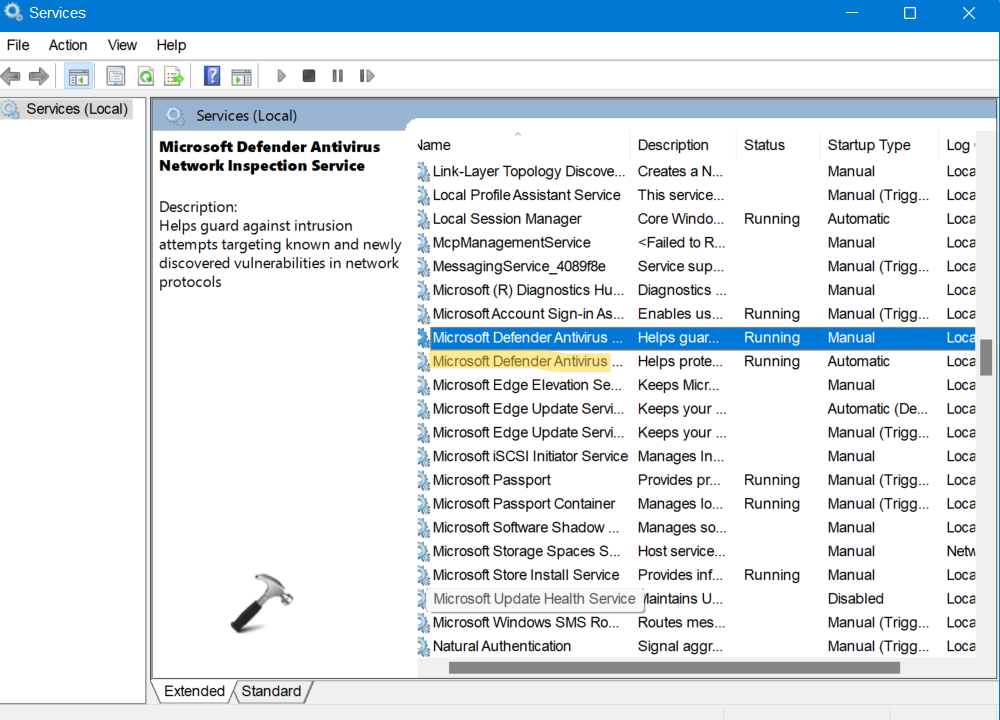Sort the list by Startup Type column
Screen dimensions: 1000x720
pyautogui.click(x=868, y=145)
